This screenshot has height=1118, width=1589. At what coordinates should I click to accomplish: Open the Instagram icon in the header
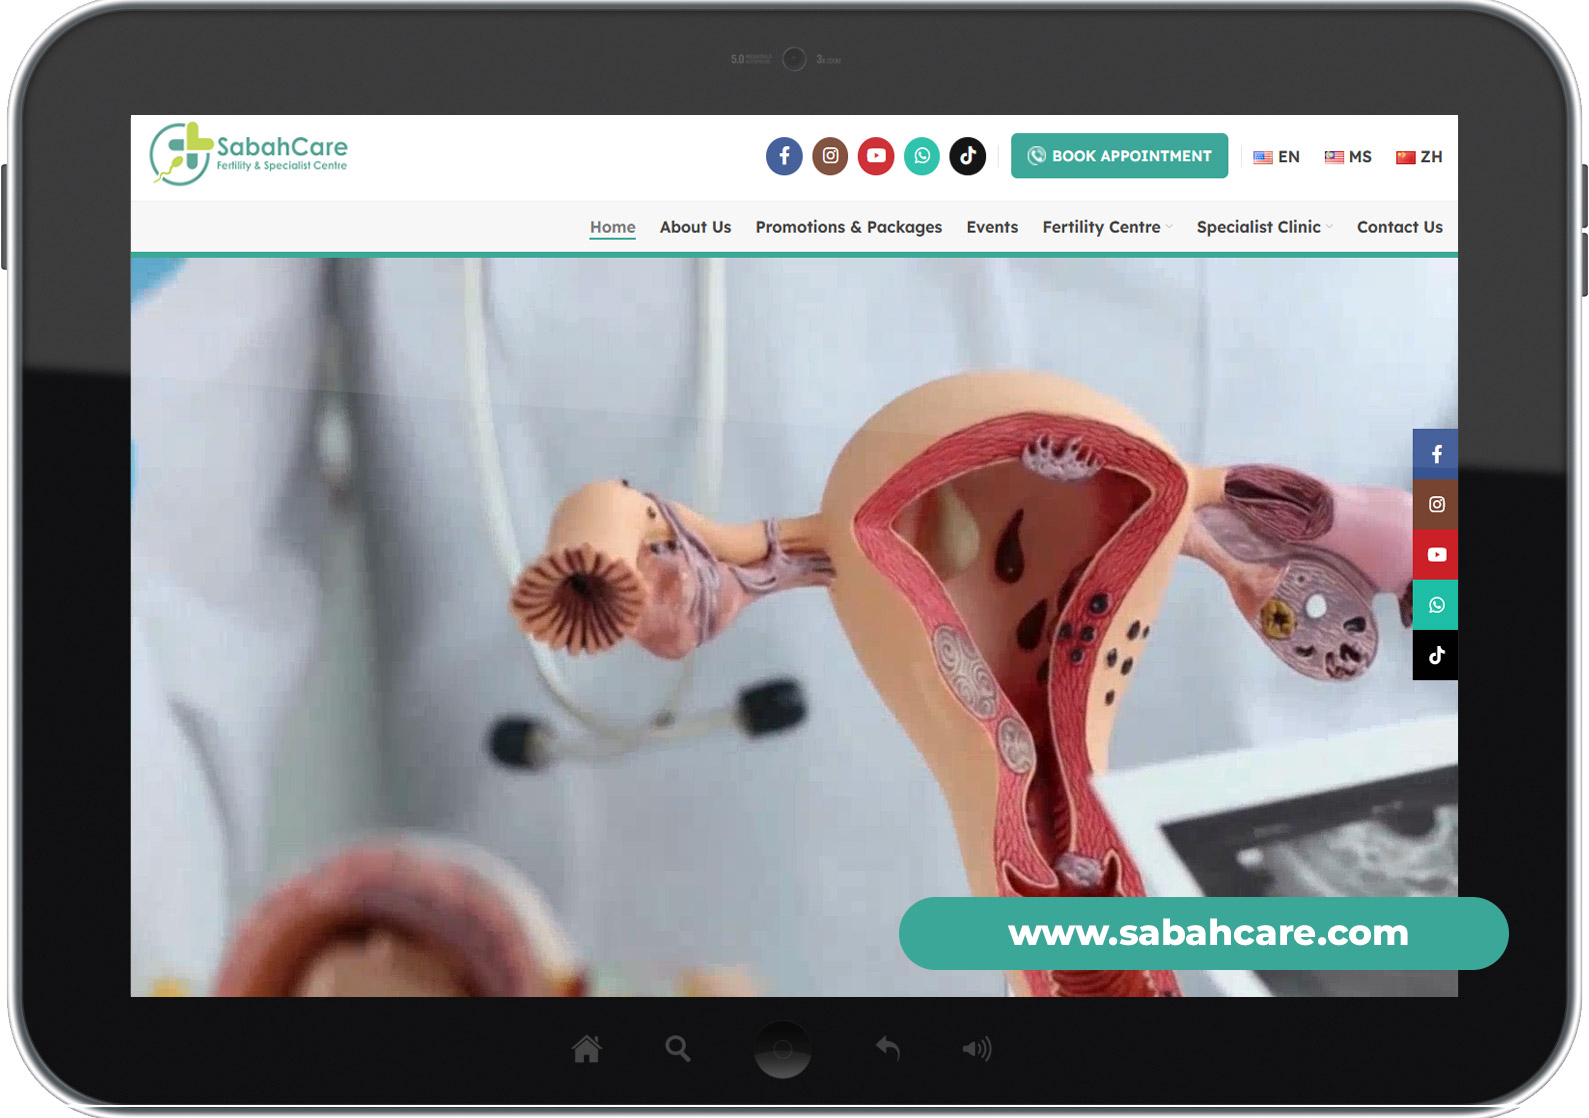pos(830,156)
